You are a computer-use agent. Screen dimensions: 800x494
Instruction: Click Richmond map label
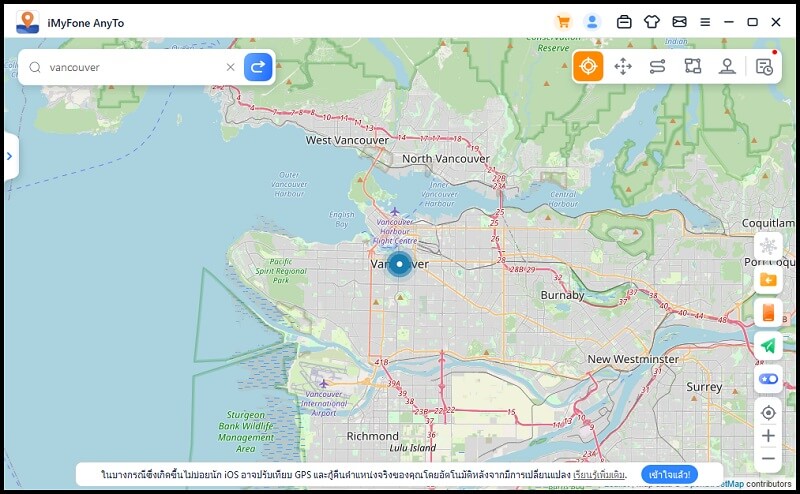pyautogui.click(x=372, y=436)
